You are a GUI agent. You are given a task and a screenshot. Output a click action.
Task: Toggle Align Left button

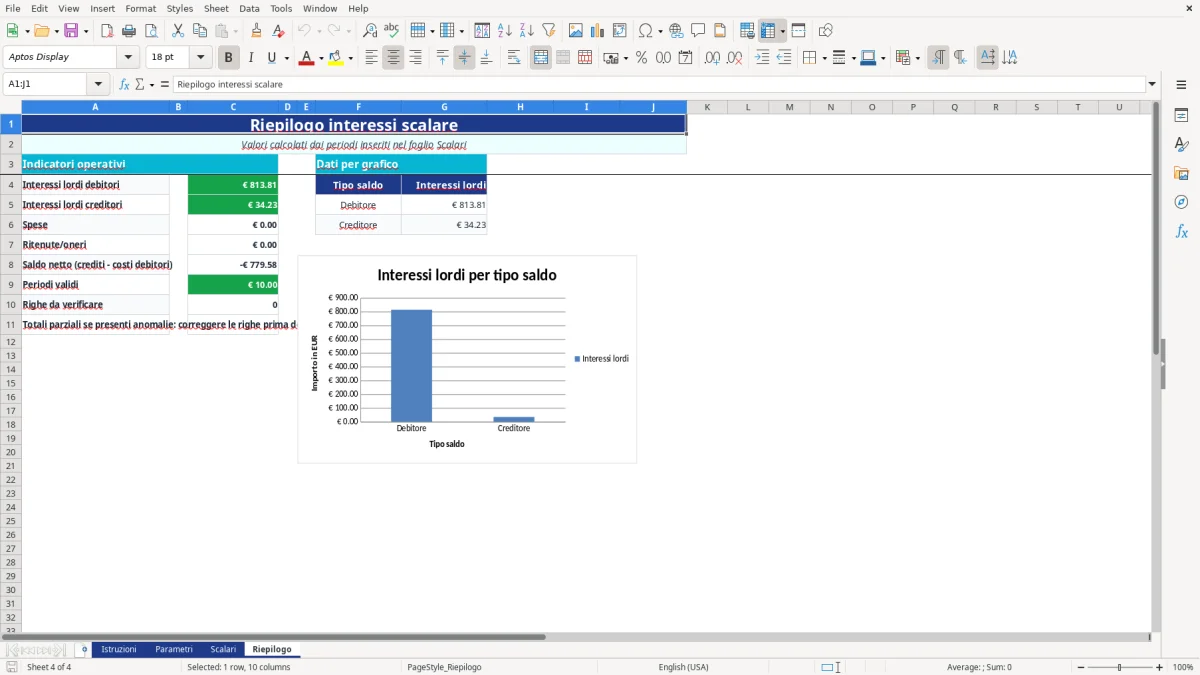tap(371, 58)
